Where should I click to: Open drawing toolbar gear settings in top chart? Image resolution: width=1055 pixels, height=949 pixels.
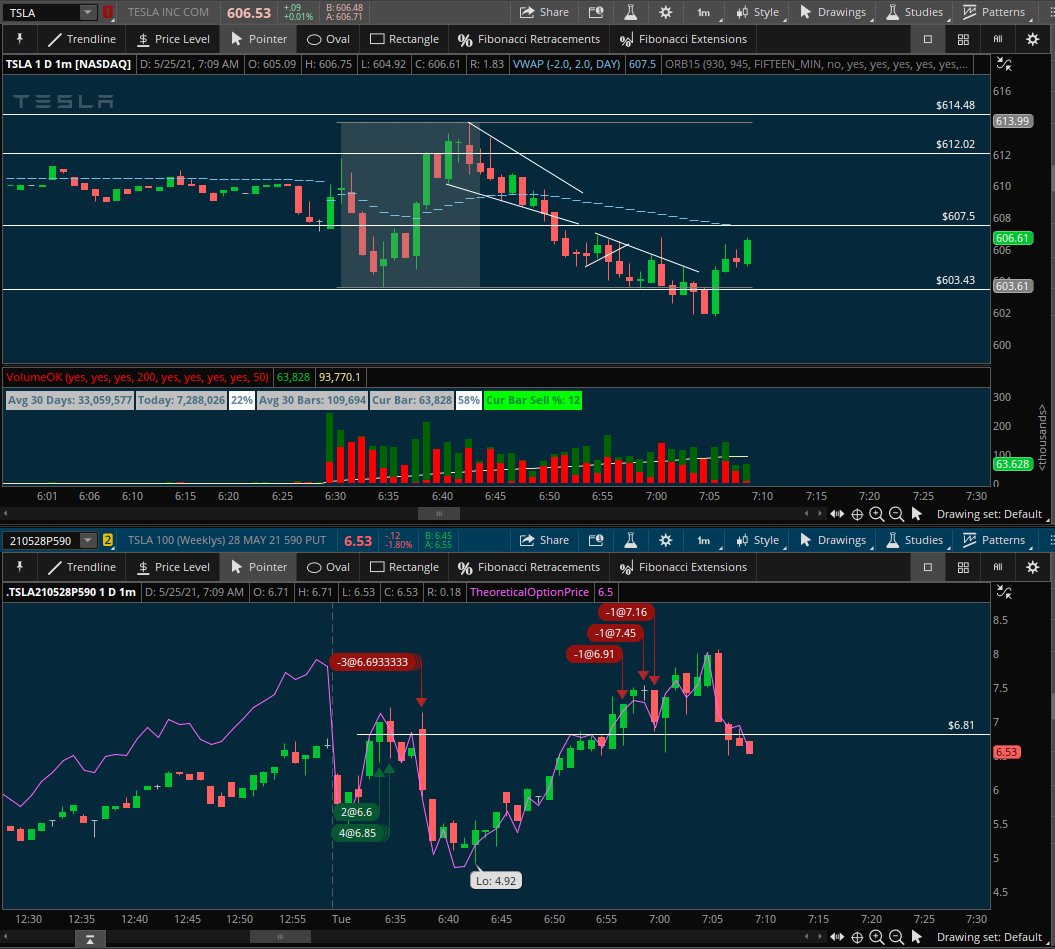point(1033,39)
